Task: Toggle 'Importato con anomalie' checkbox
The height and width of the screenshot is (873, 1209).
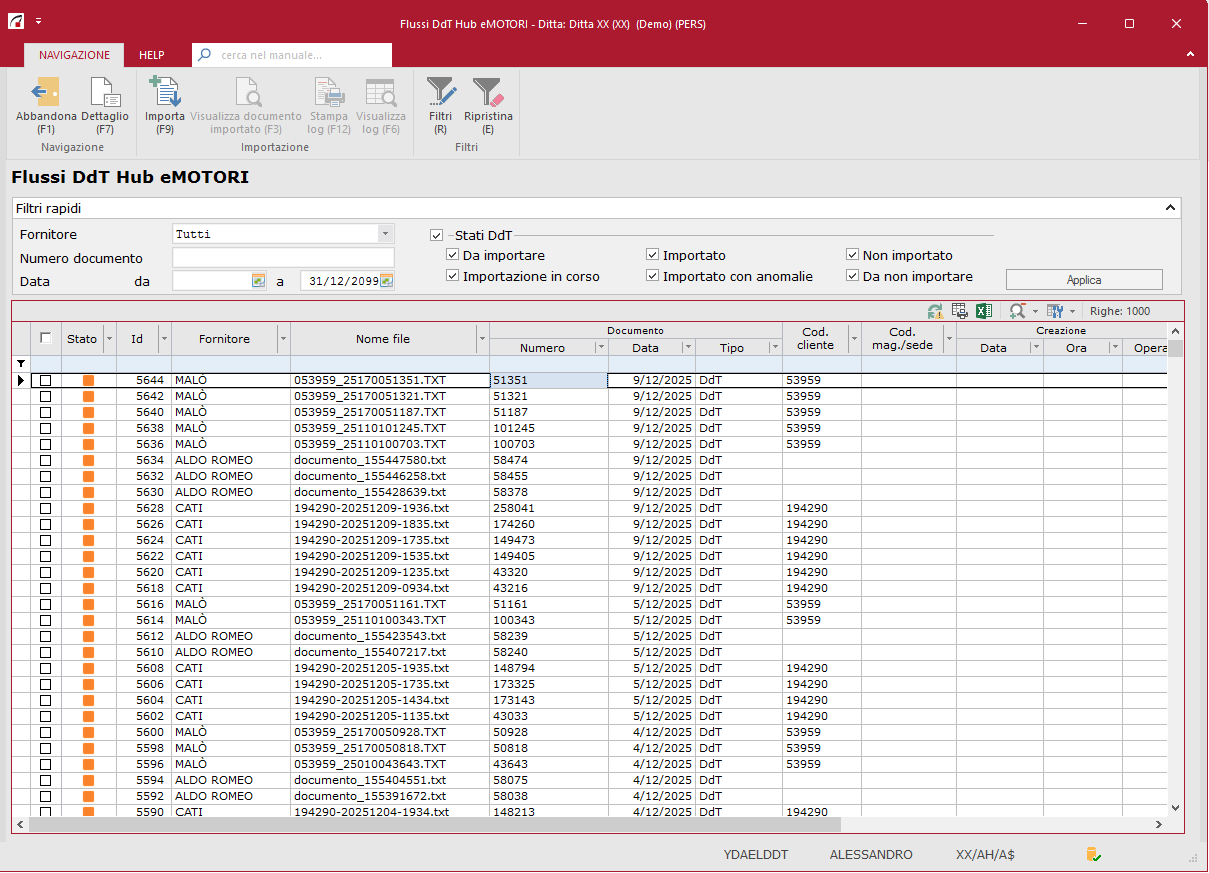Action: pos(653,277)
